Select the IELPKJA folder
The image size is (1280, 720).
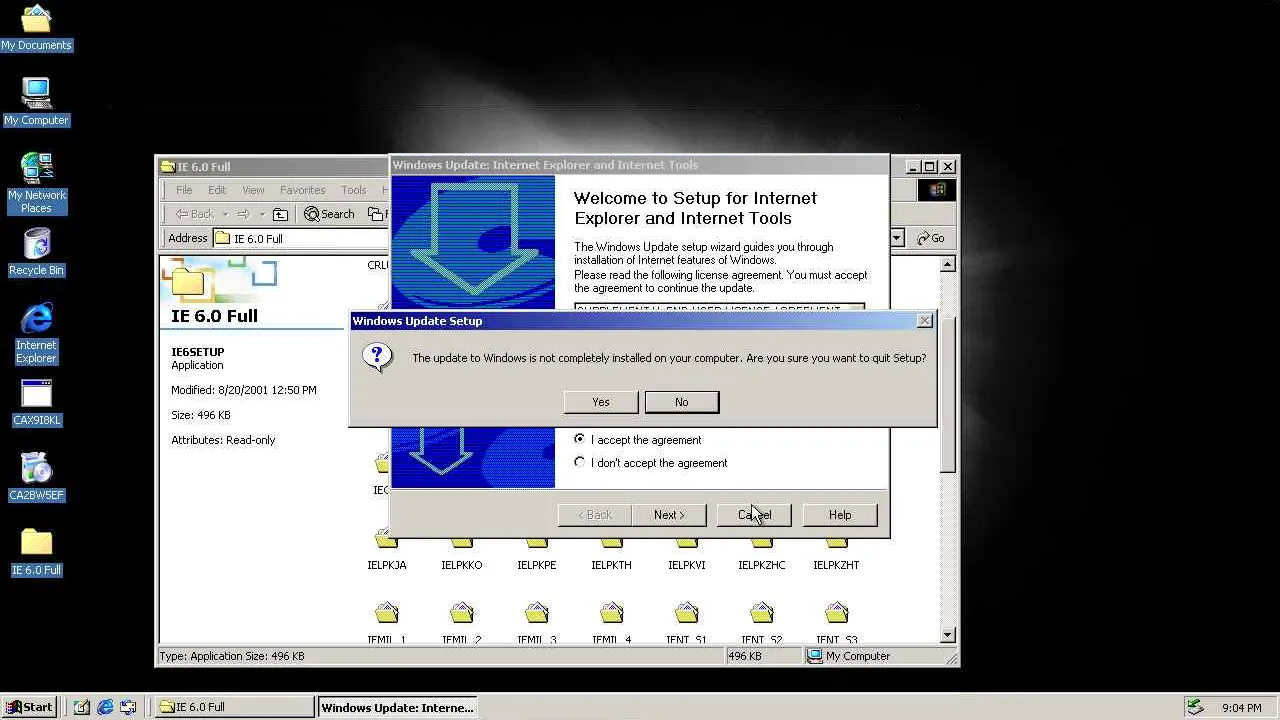tap(387, 552)
